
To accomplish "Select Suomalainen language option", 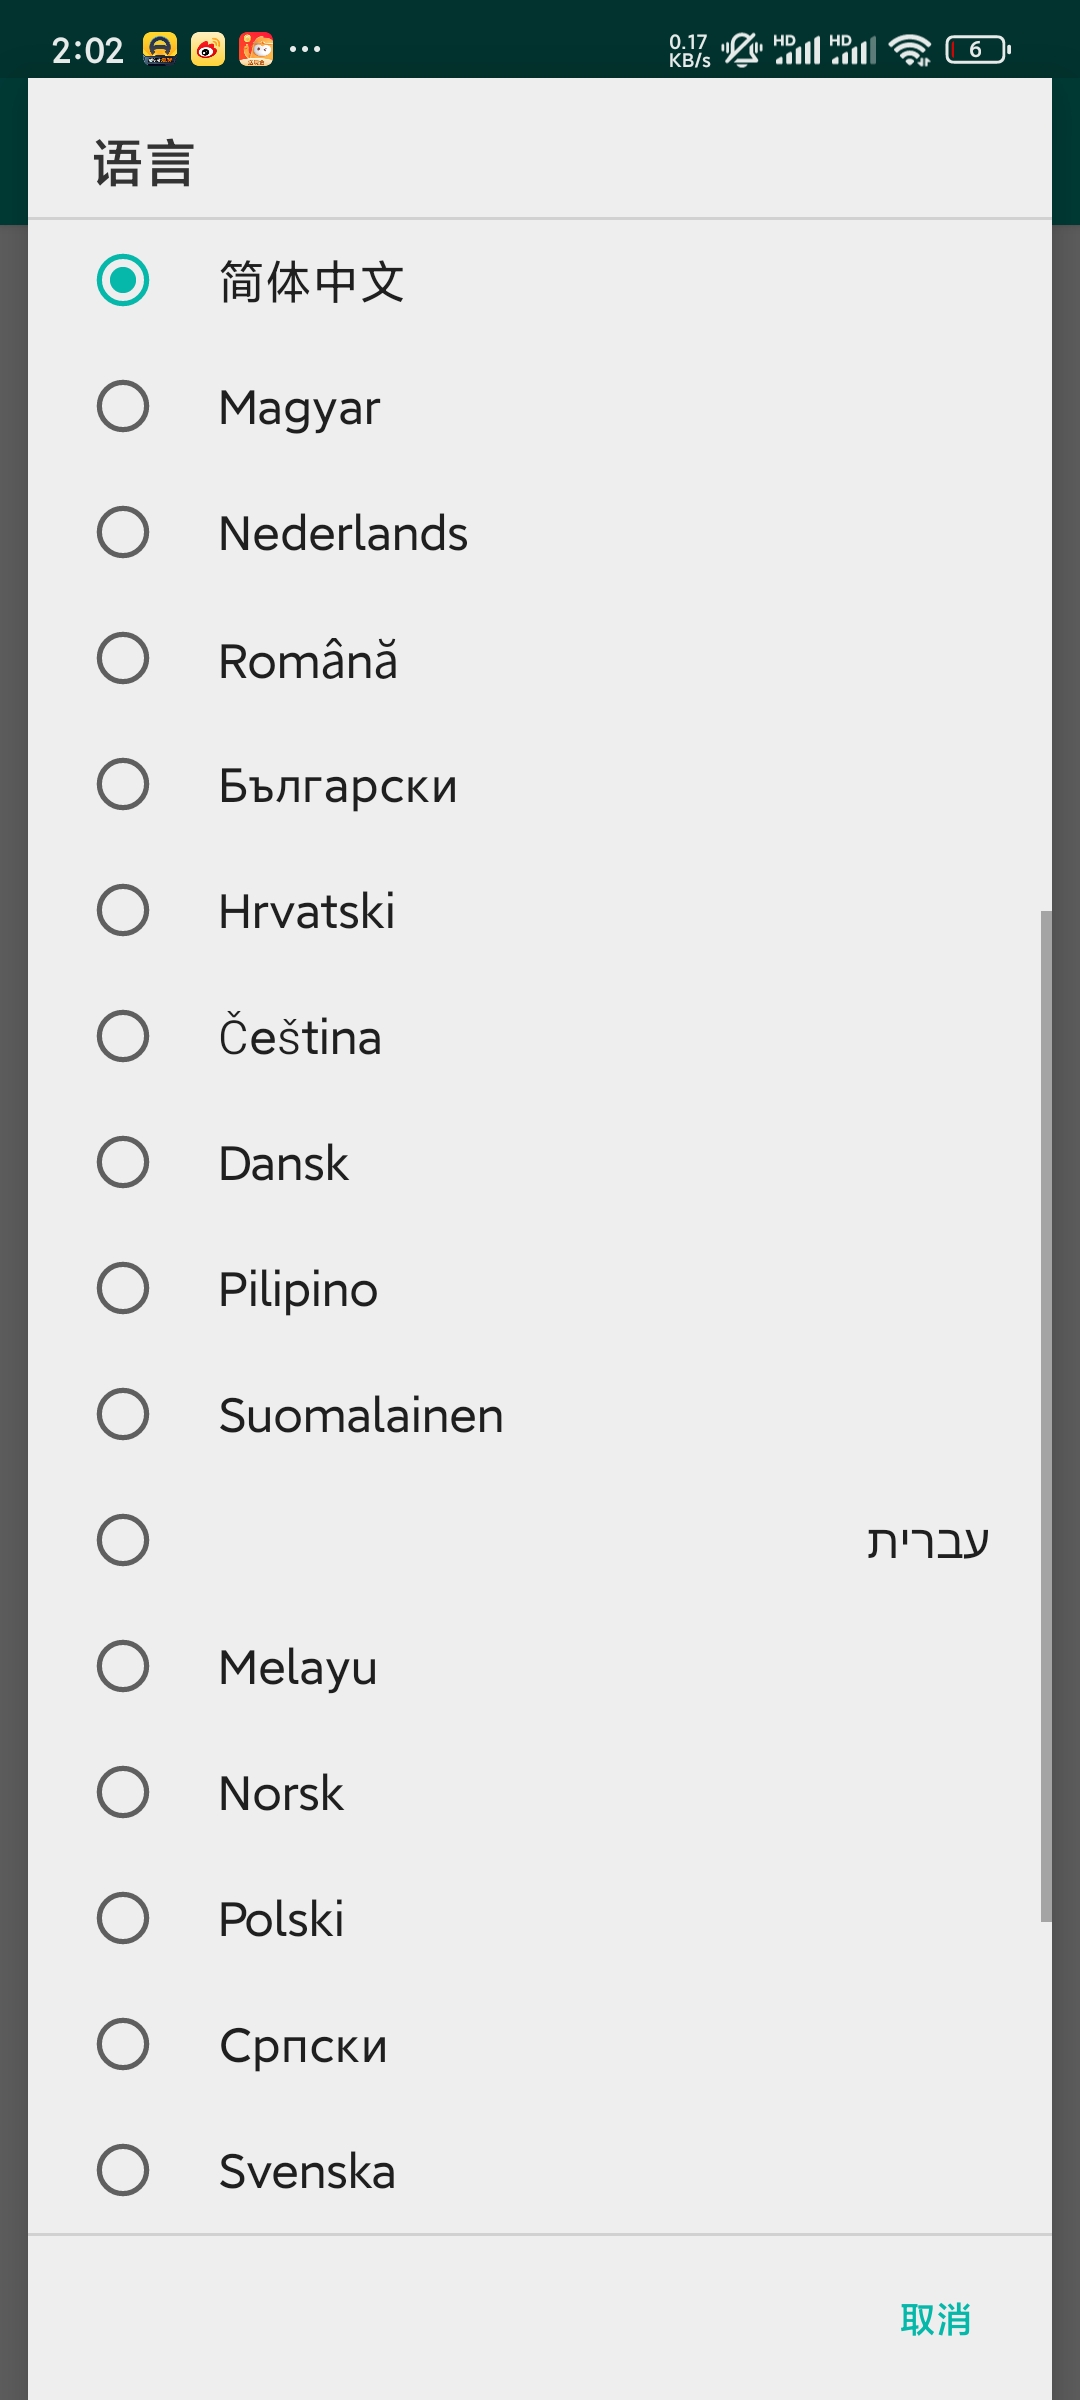I will (540, 1414).
